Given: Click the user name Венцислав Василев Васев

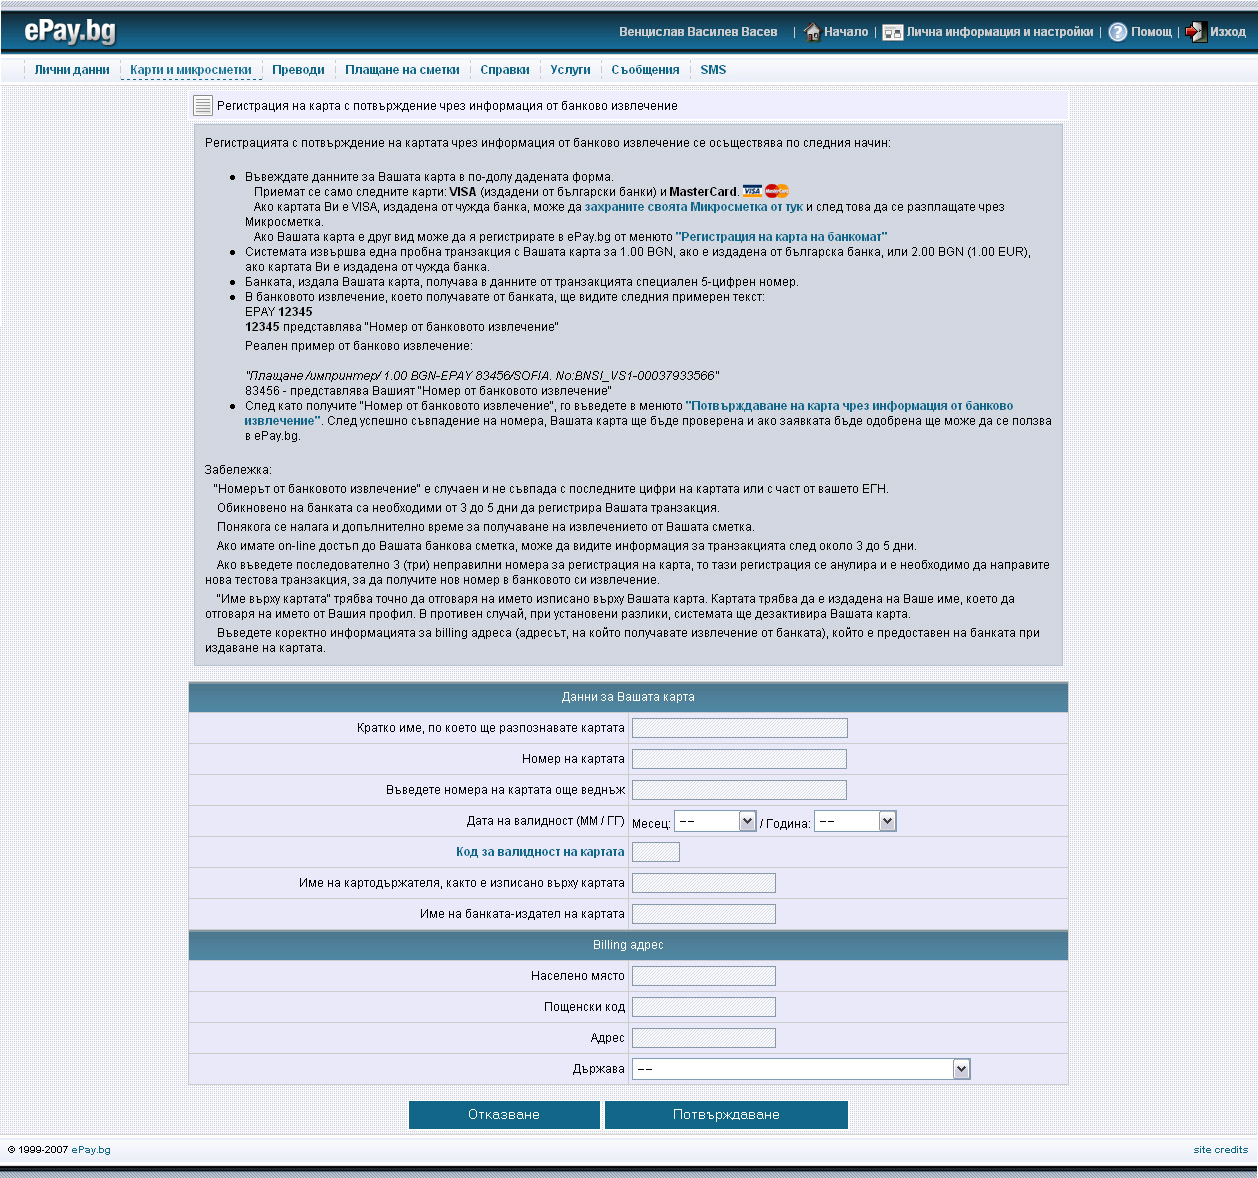Looking at the screenshot, I should [x=698, y=32].
